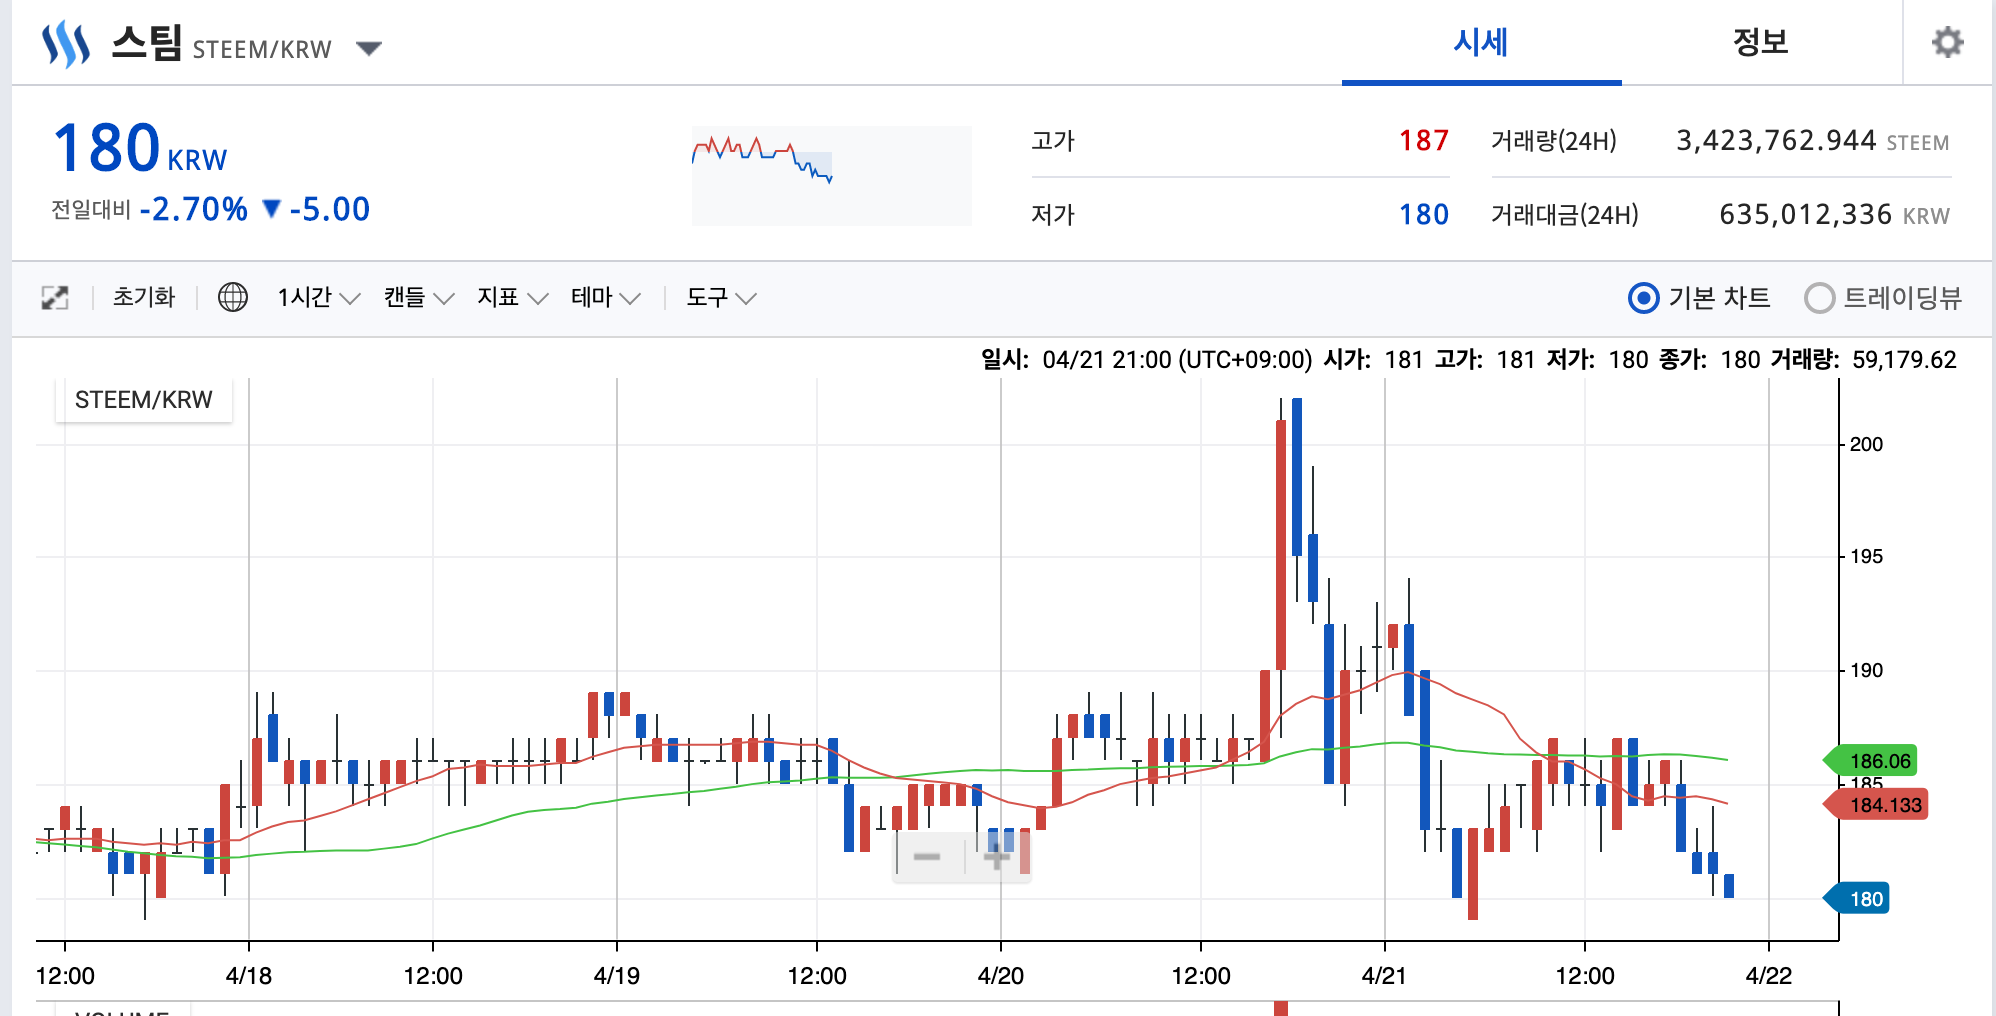Click the 저가 180 value in the summary panel
The height and width of the screenshot is (1016, 1996).
click(1424, 215)
